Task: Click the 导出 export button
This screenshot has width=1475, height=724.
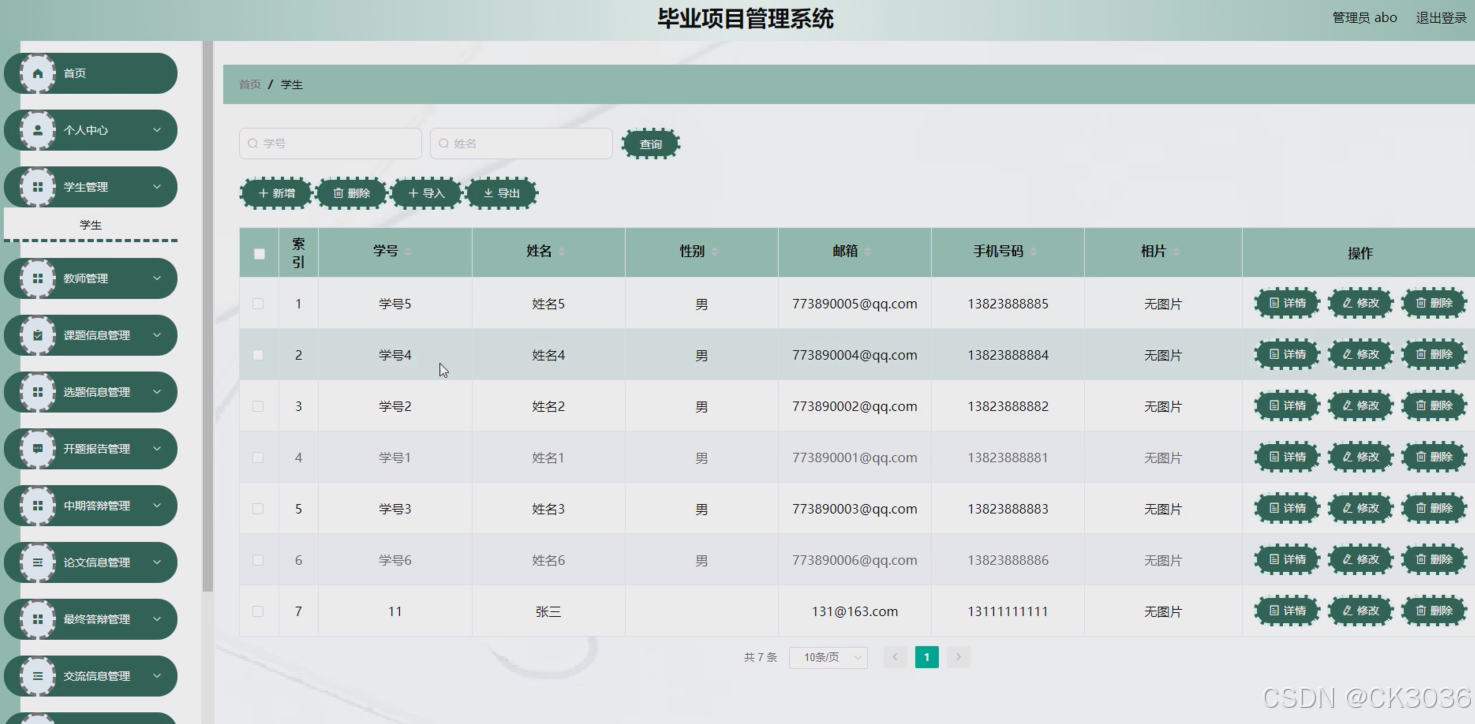Action: click(x=502, y=193)
